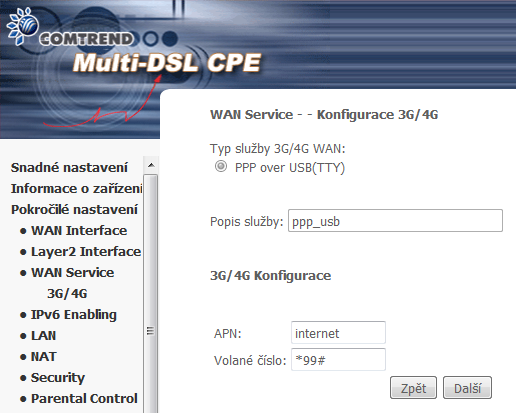This screenshot has height=413, width=516.
Task: Click the sidebar scrollbar thumb
Action: click(151, 293)
